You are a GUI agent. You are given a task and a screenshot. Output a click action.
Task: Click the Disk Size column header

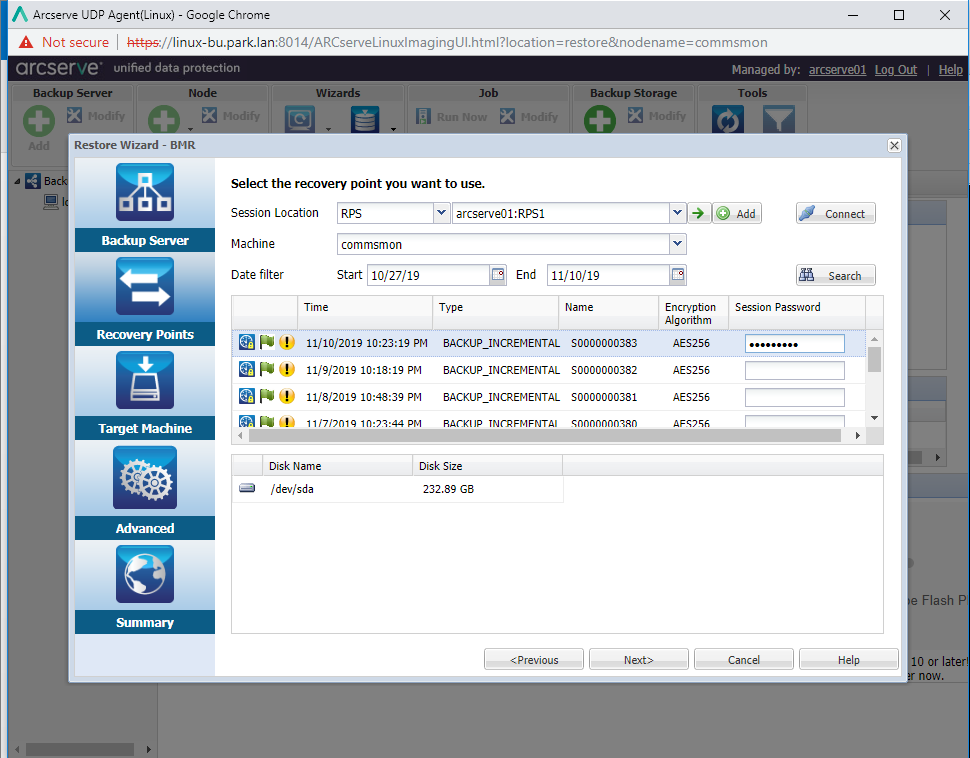point(487,465)
